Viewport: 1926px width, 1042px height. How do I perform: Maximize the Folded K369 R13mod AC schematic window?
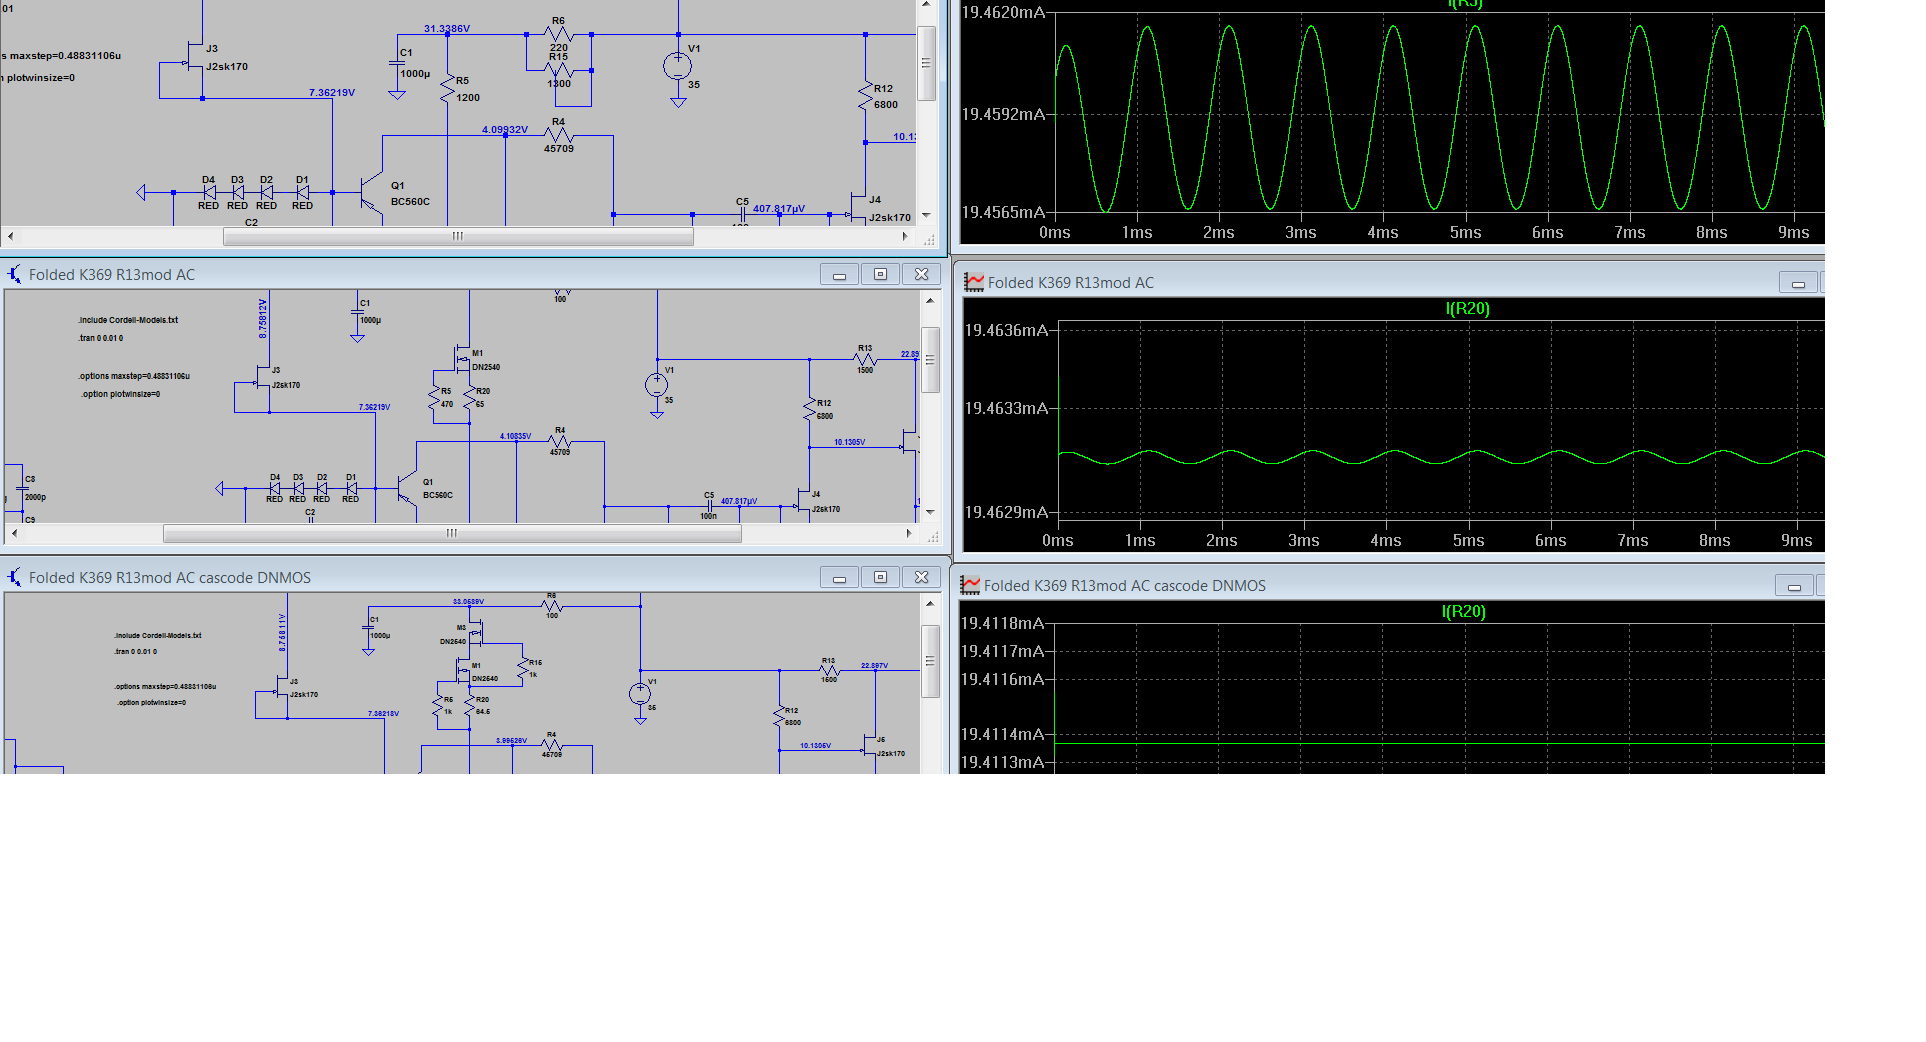(x=880, y=274)
